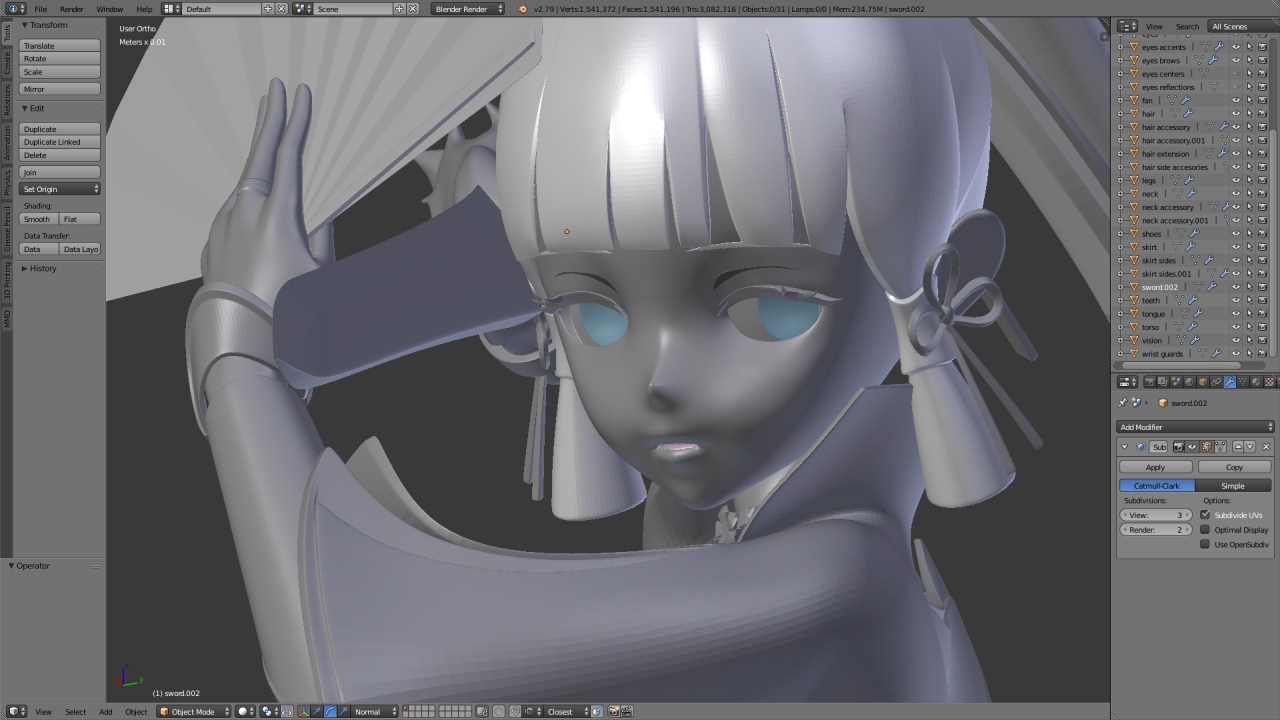Open the Constraints properties tab (chain icon)
Image resolution: width=1280 pixels, height=720 pixels.
click(1216, 382)
